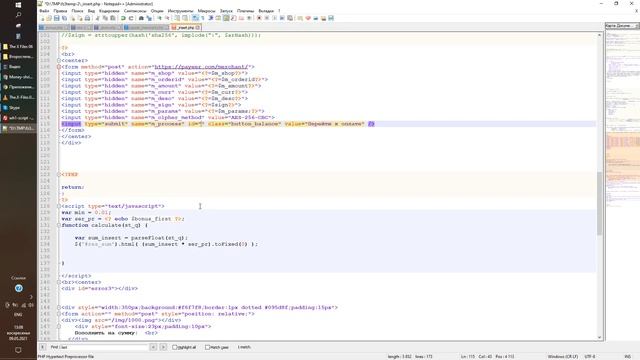The width and height of the screenshot is (640, 360).
Task: Click the Document Map preview
Action: [622, 184]
